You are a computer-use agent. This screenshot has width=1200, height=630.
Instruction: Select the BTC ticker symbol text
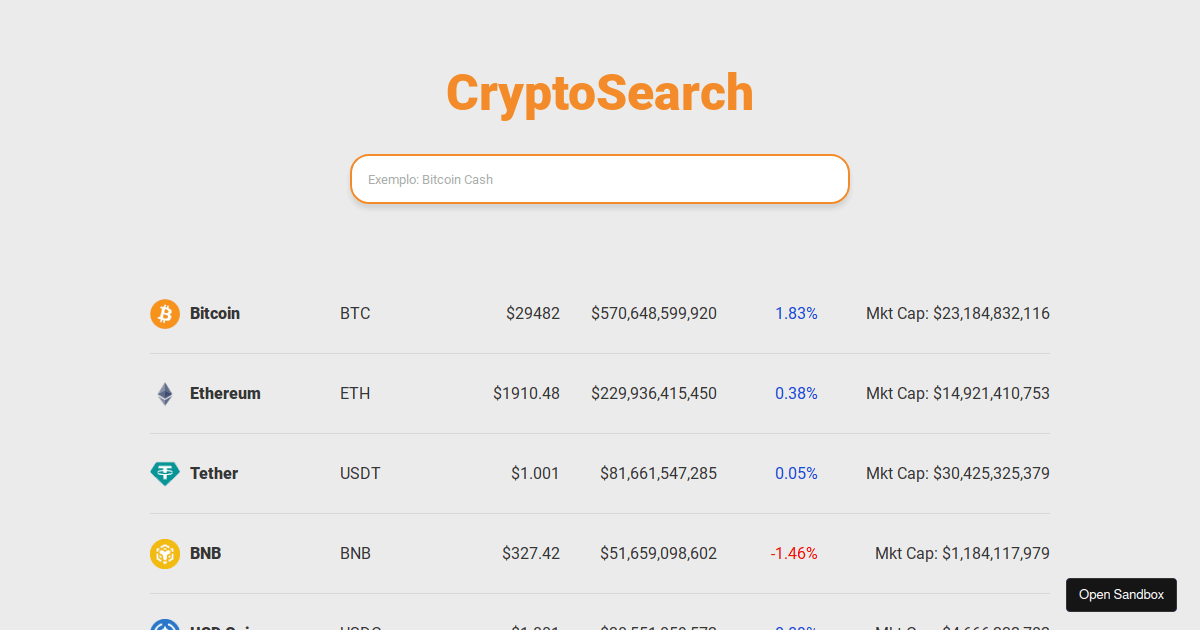point(355,313)
